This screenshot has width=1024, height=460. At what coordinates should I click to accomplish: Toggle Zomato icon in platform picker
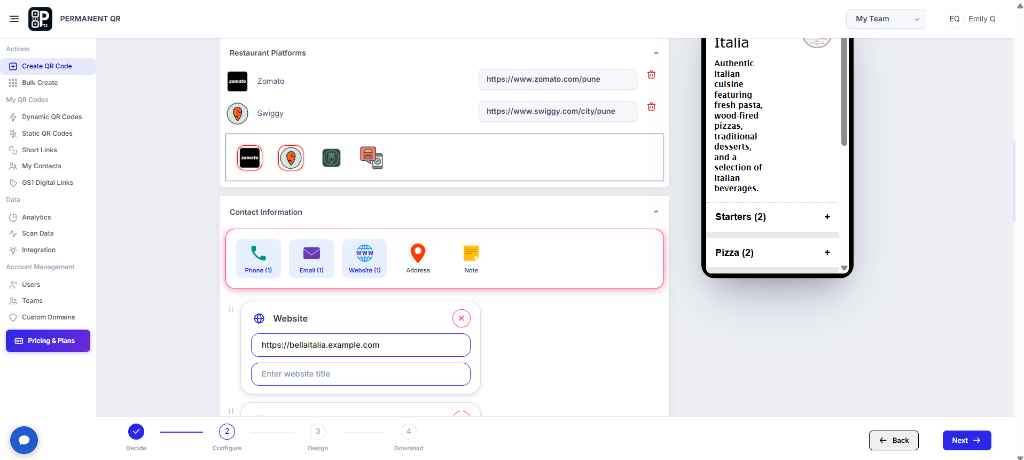[249, 157]
